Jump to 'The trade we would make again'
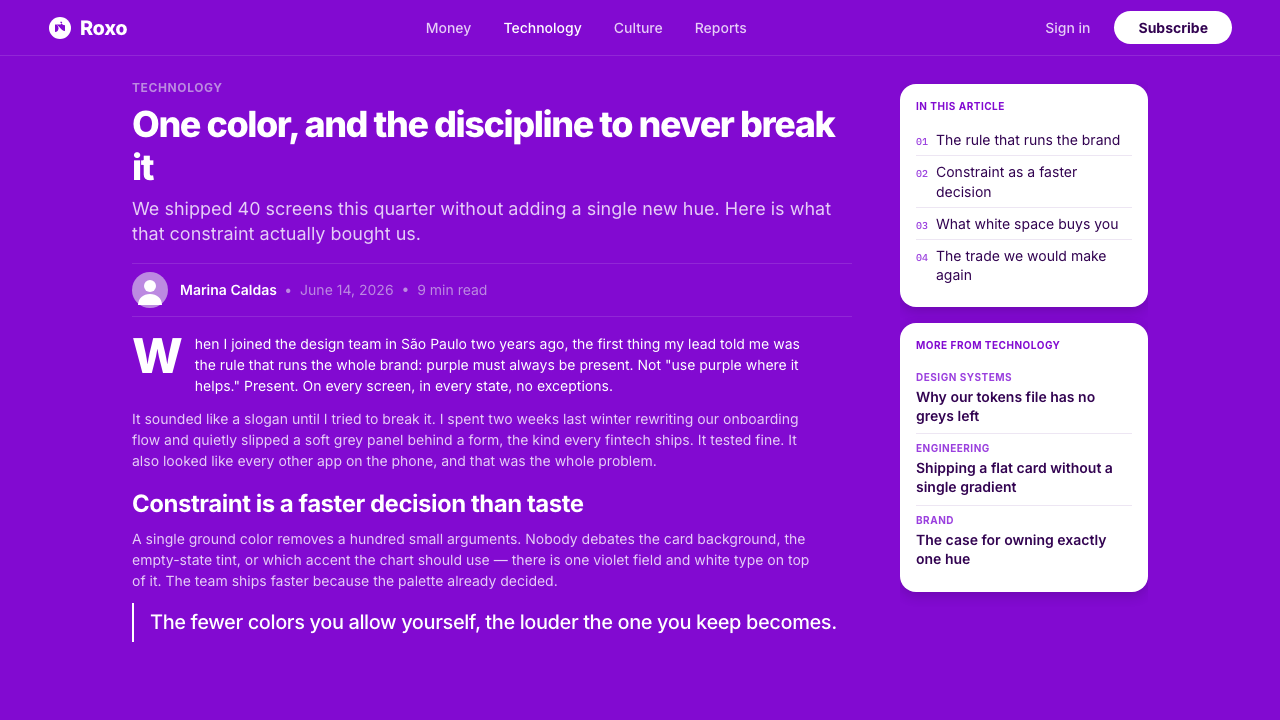The image size is (1280, 720). [1024, 265]
